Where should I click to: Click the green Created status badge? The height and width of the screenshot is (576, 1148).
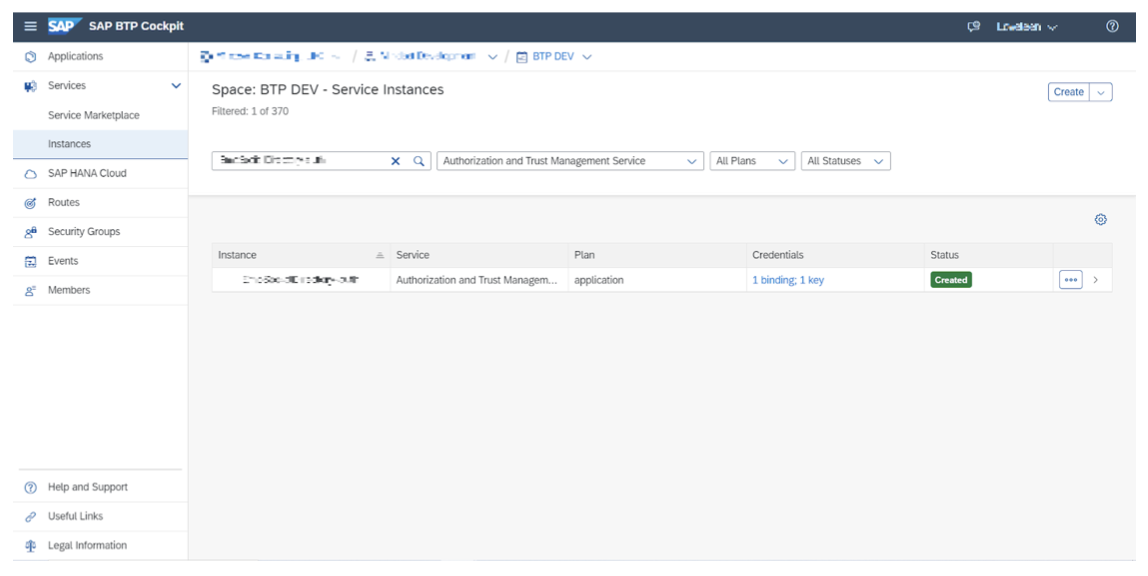coord(951,280)
